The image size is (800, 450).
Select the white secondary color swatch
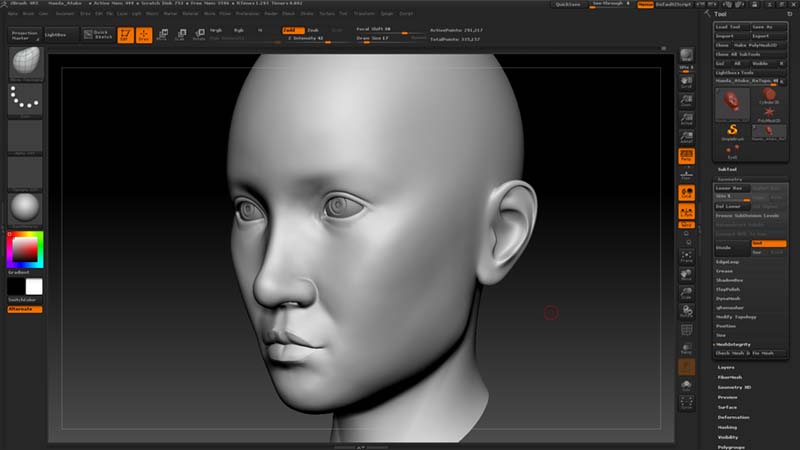click(x=34, y=287)
